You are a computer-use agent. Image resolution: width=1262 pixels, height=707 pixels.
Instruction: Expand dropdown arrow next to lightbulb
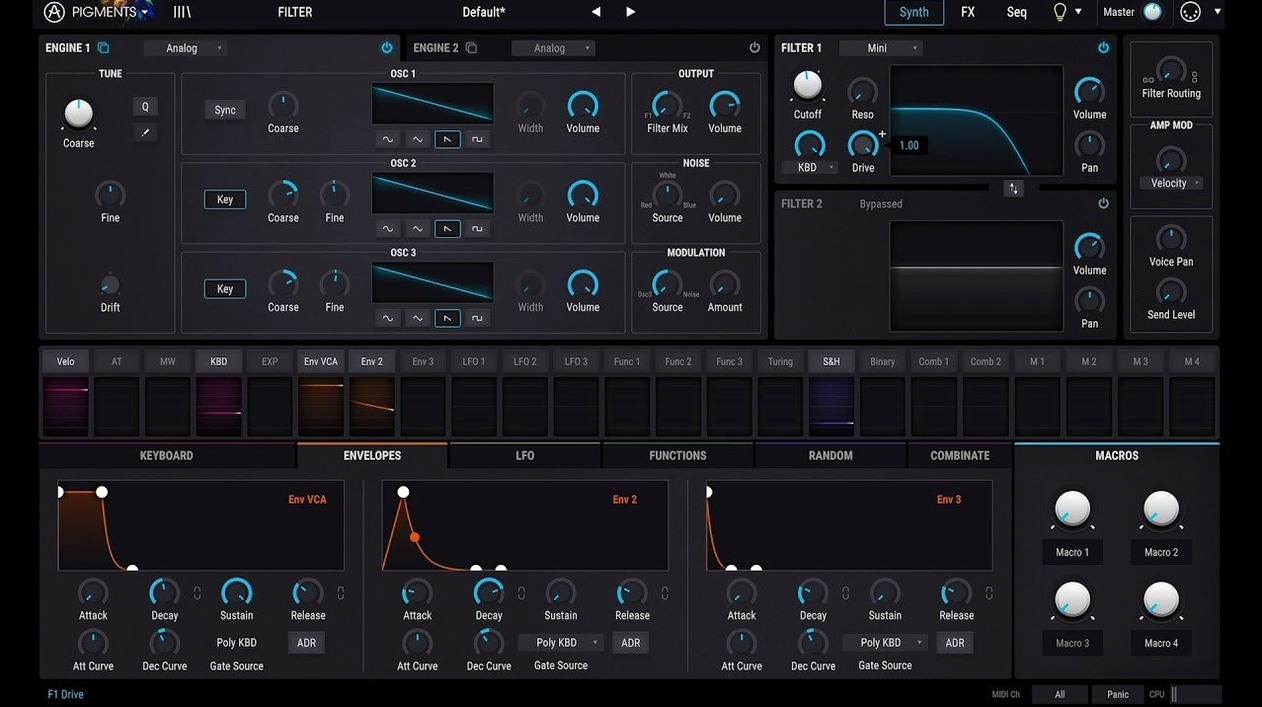(1078, 12)
